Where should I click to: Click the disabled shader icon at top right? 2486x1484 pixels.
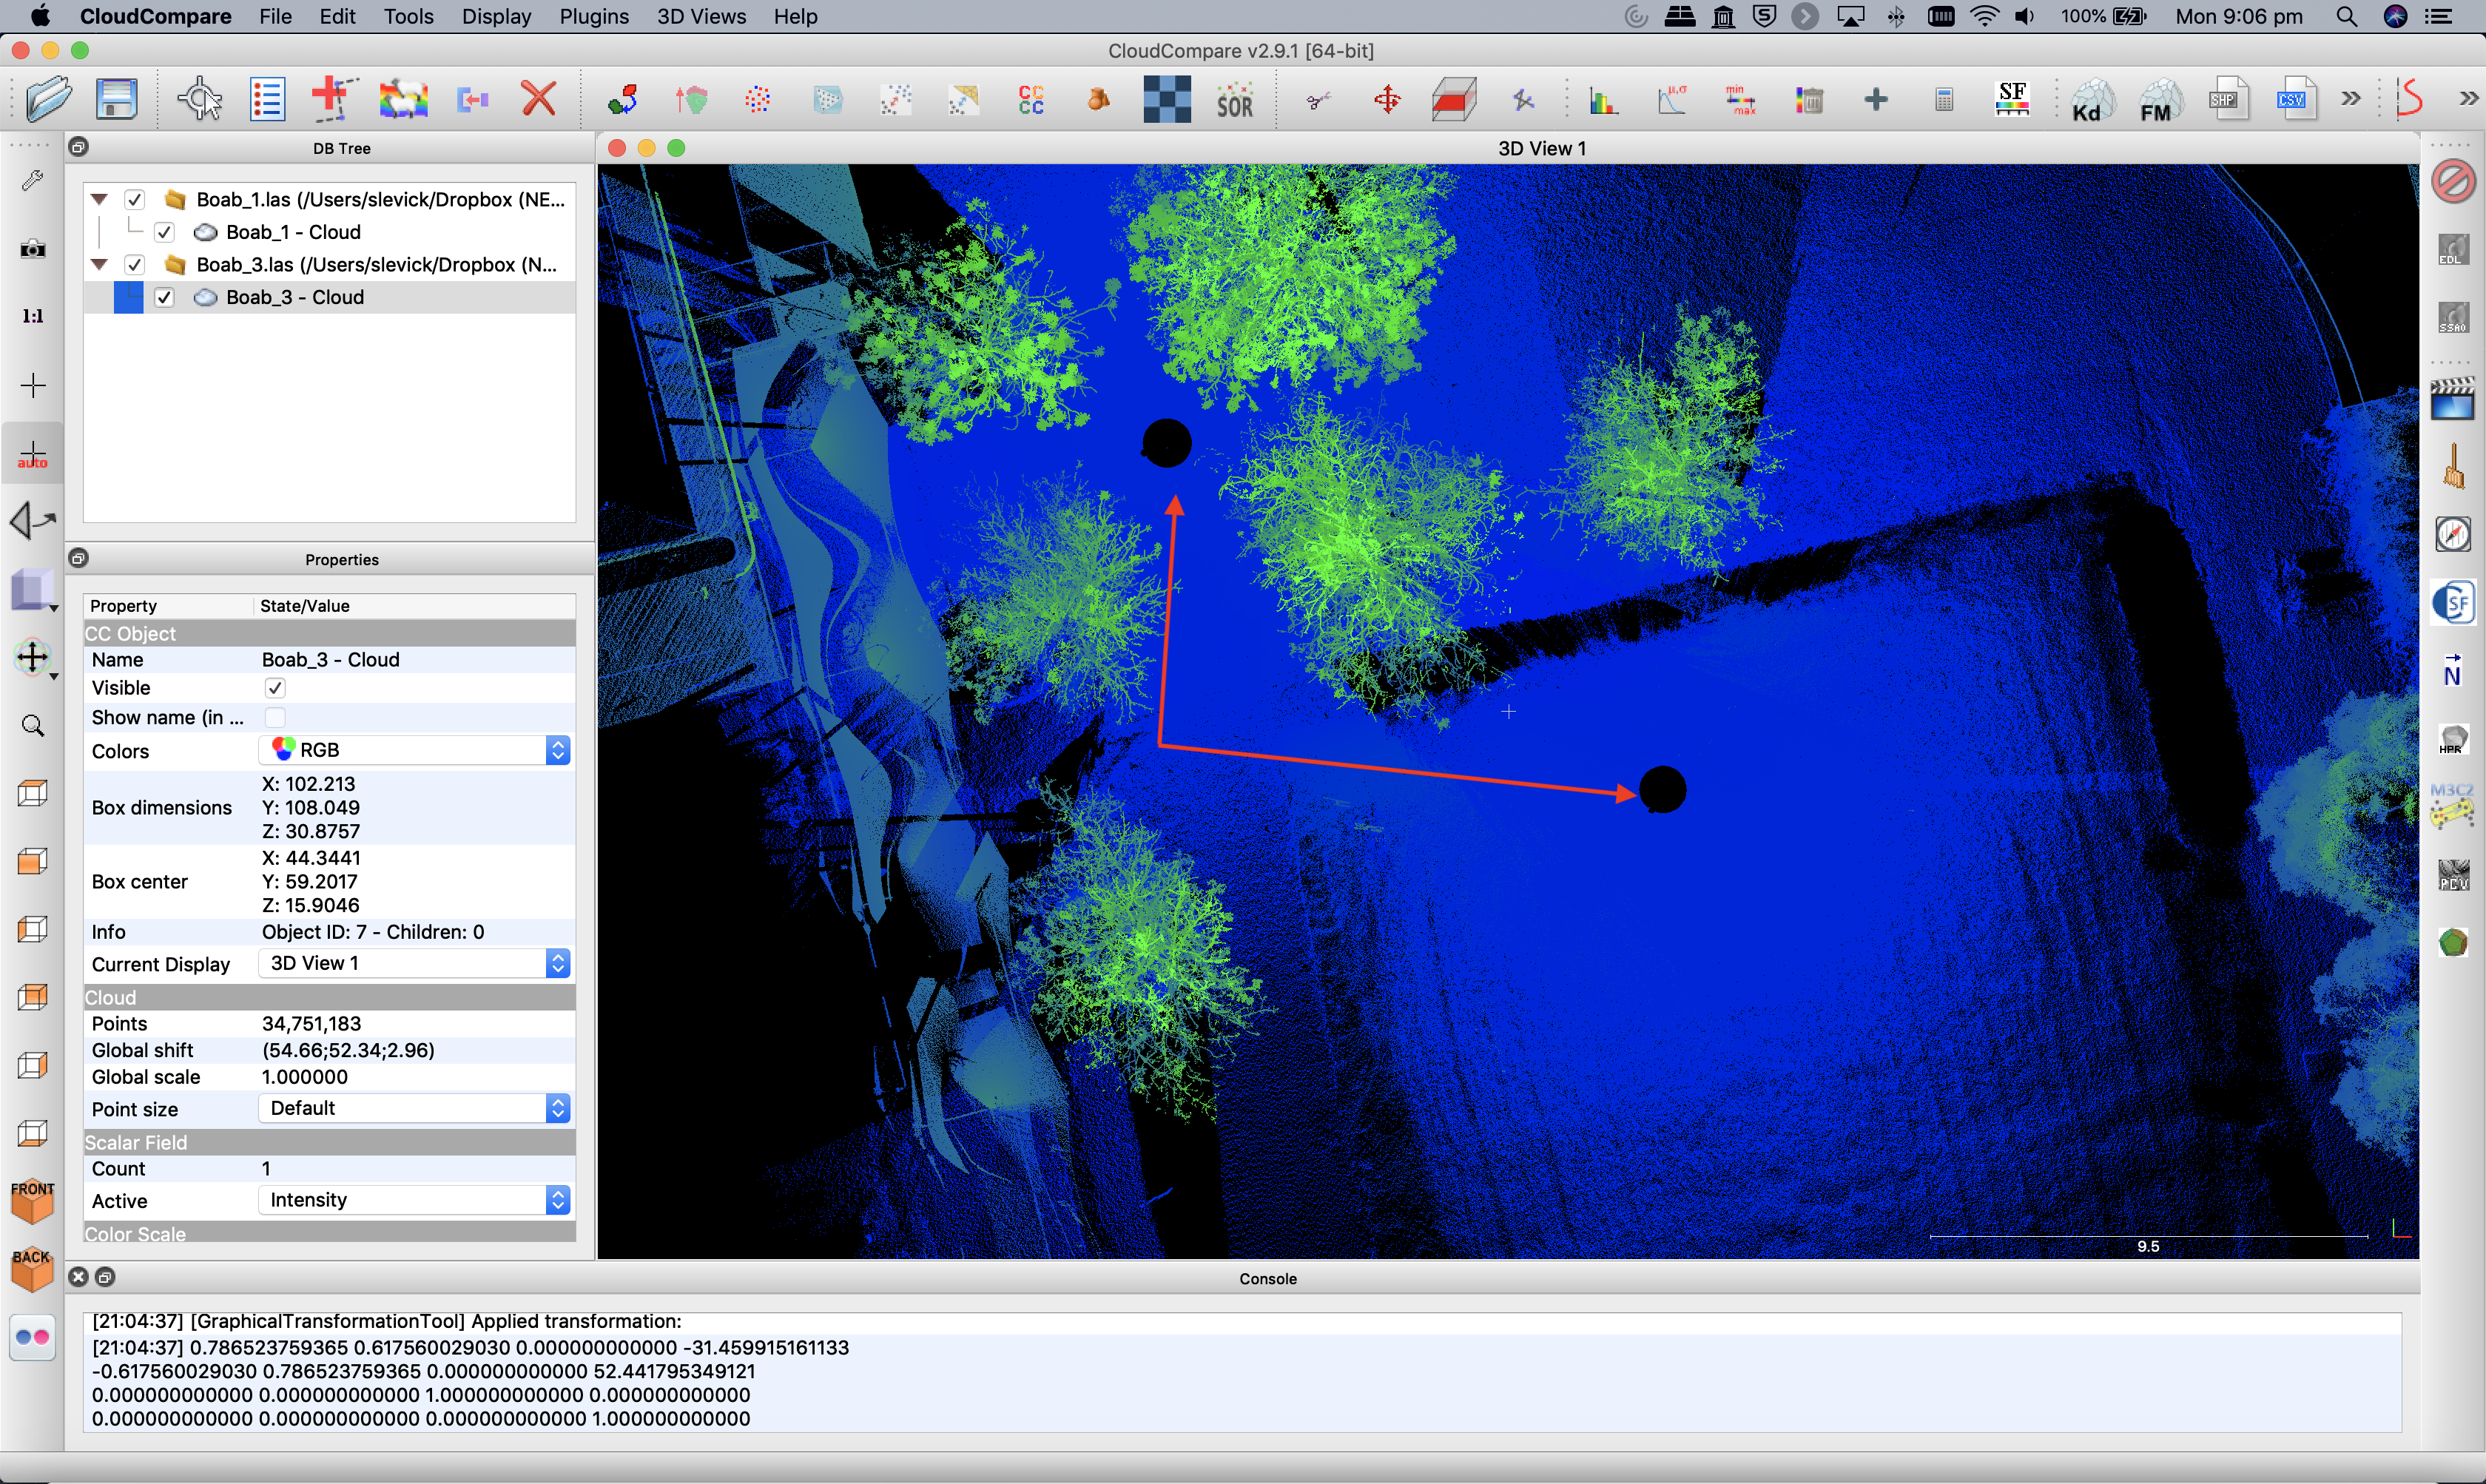pos(2453,182)
